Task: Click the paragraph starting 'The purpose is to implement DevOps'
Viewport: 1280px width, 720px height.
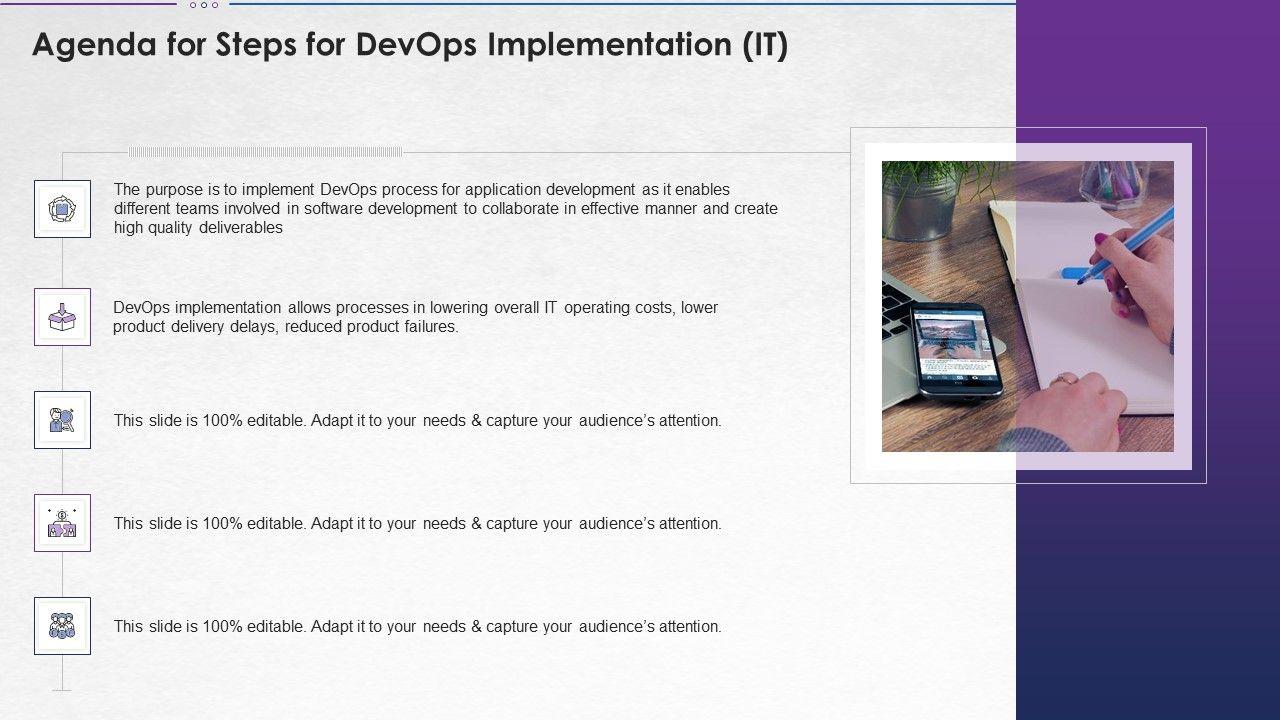Action: tap(445, 208)
